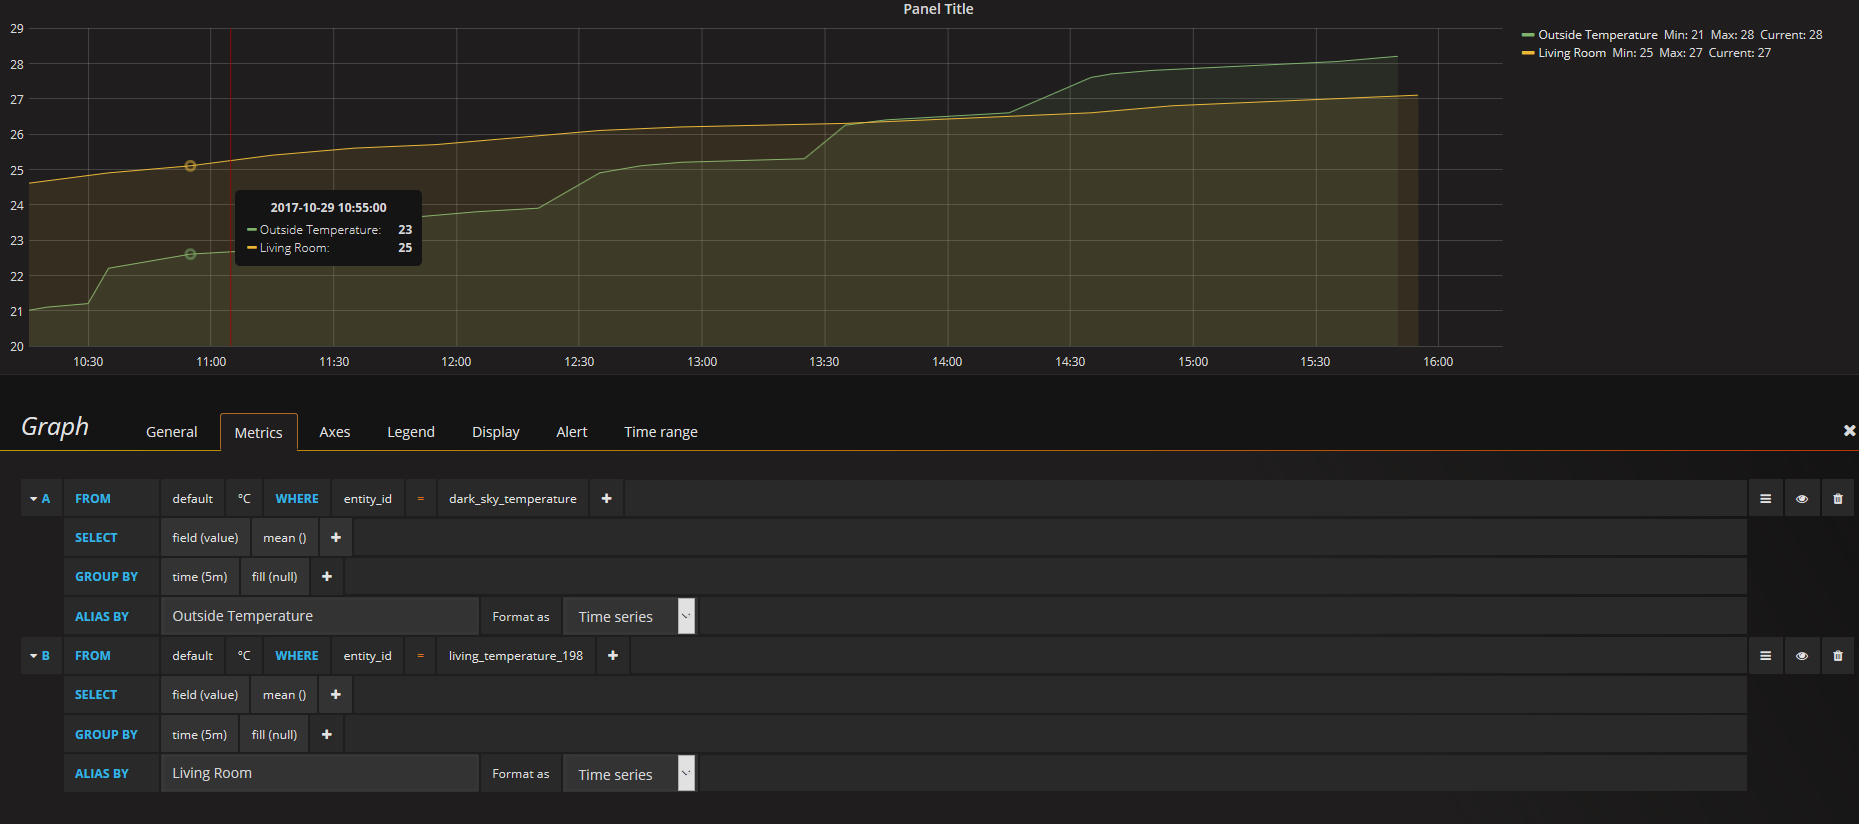This screenshot has height=824, width=1859.
Task: Add GROUP BY item in query A
Action: pos(327,576)
